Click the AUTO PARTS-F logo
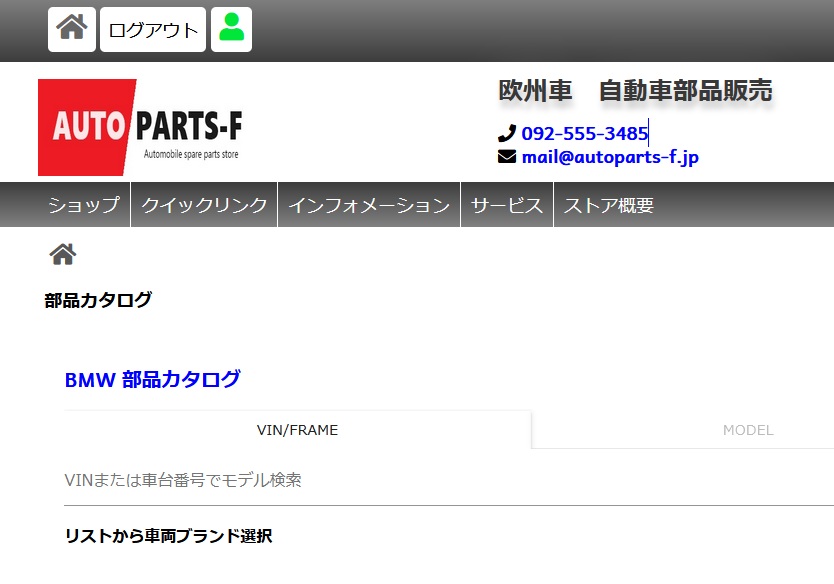Viewport: 834px width, 584px height. coord(140,127)
